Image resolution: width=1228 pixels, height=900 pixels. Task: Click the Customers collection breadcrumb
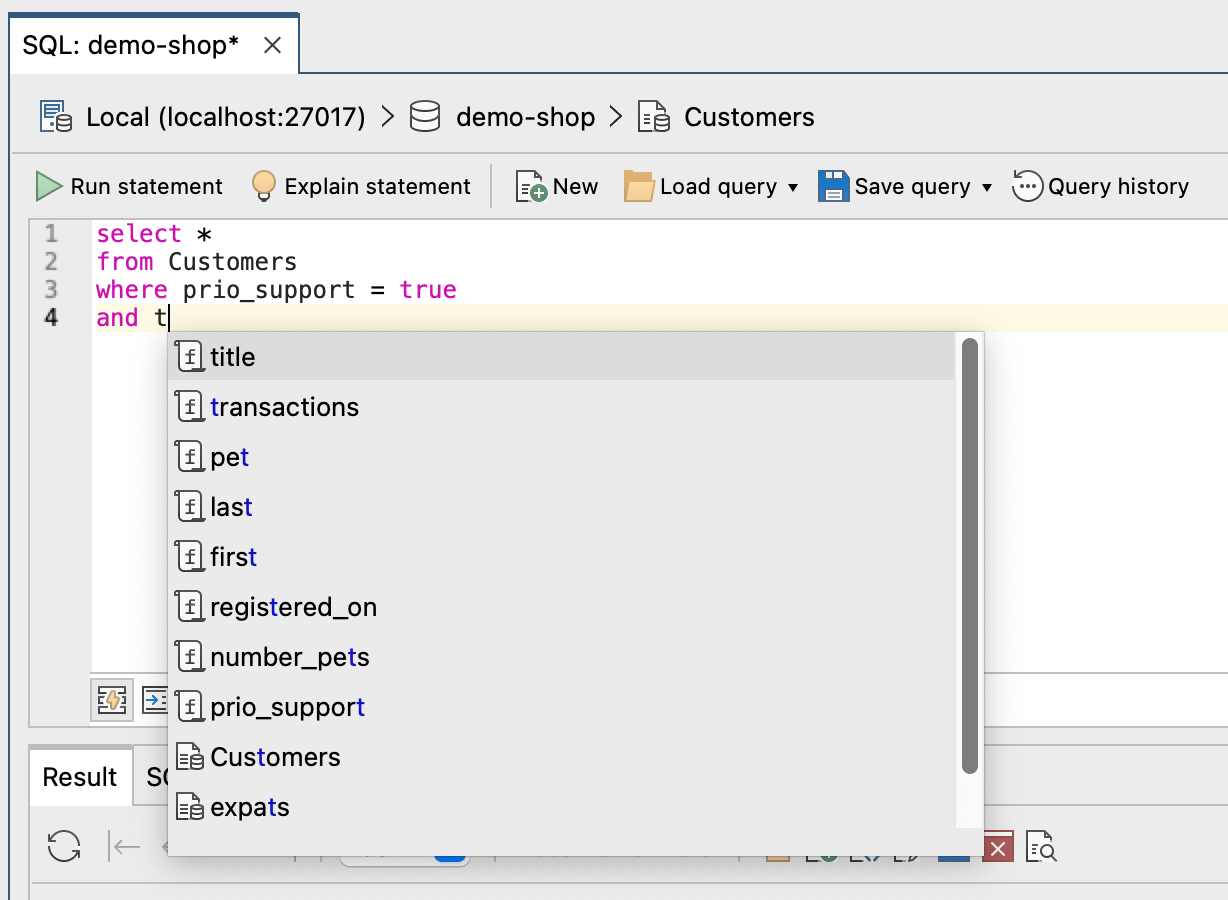748,117
